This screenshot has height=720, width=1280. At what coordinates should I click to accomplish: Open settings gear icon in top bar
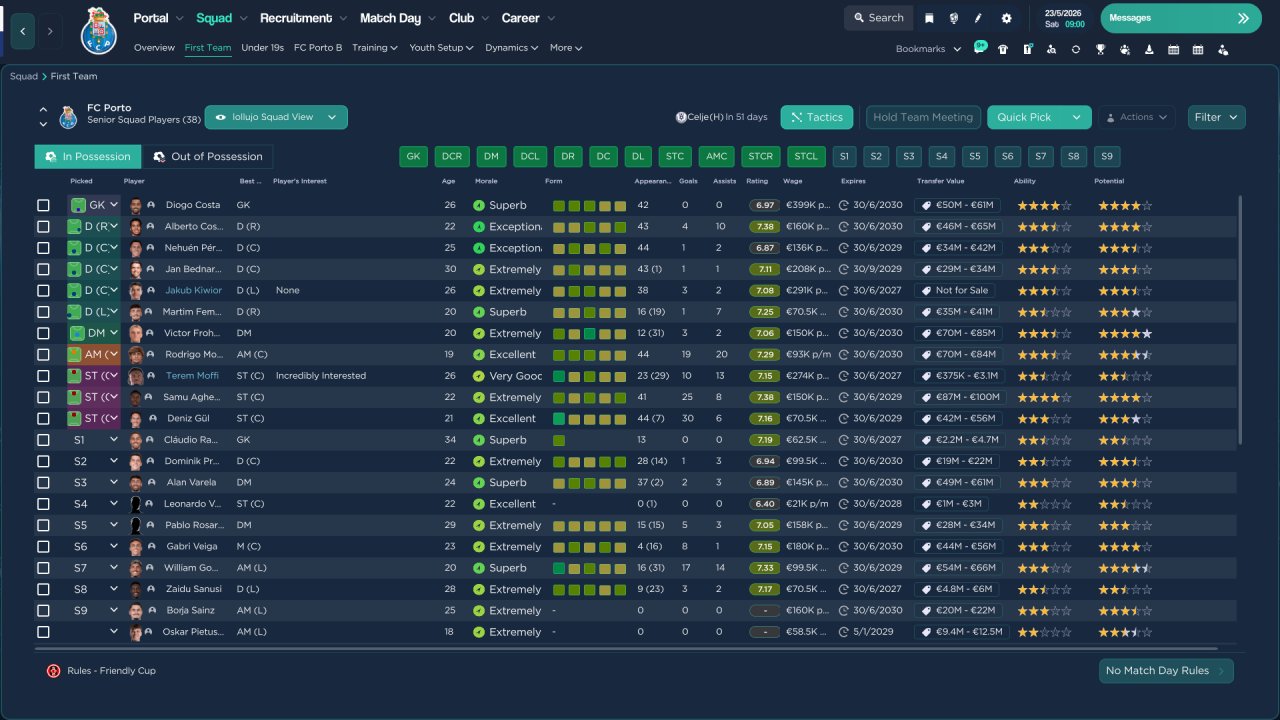point(1006,18)
